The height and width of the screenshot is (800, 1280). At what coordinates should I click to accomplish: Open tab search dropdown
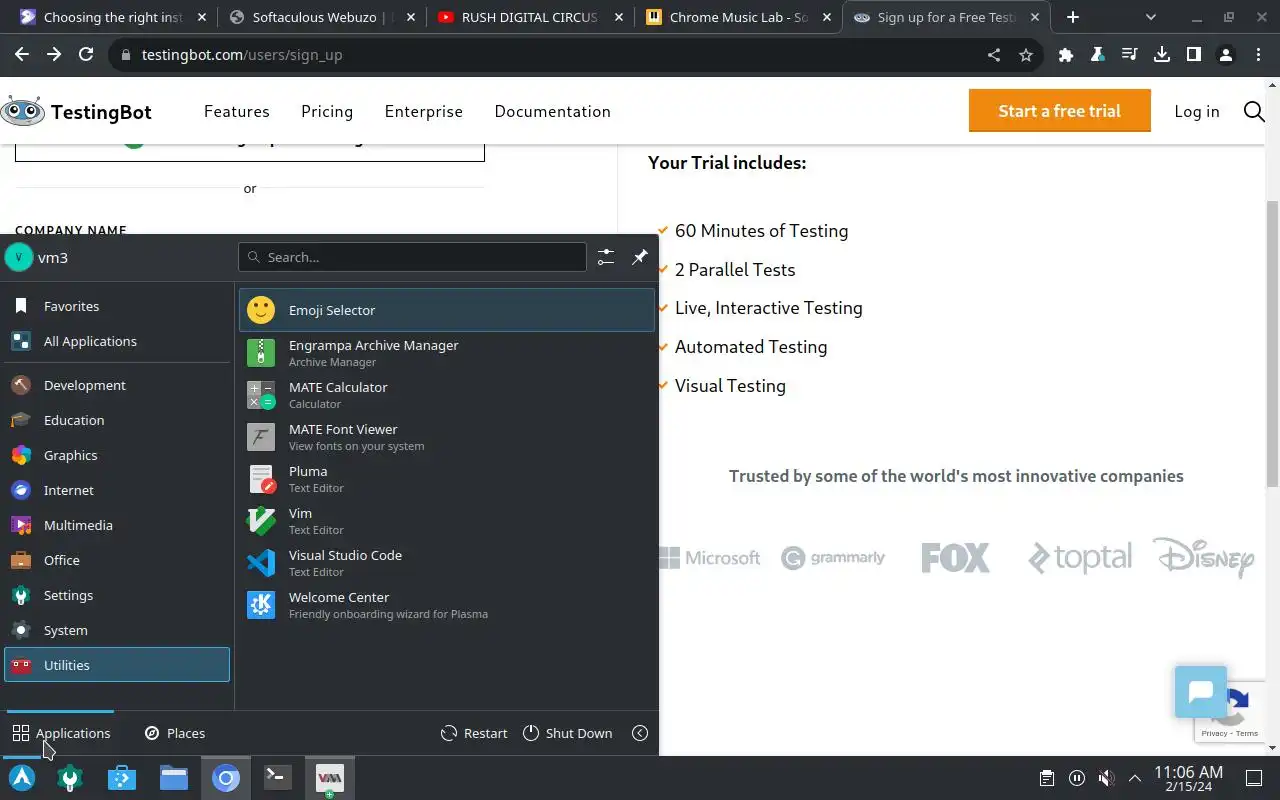click(x=1151, y=17)
